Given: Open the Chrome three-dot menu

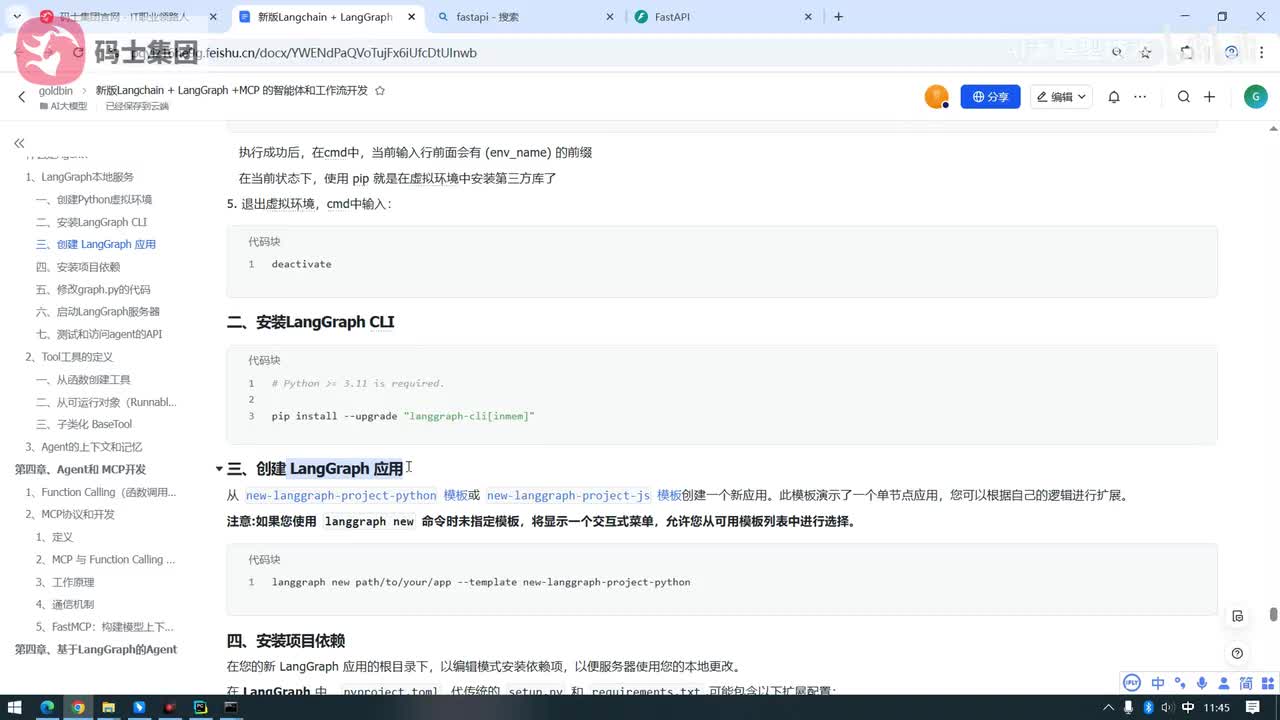Looking at the screenshot, I should pyautogui.click(x=1262, y=52).
